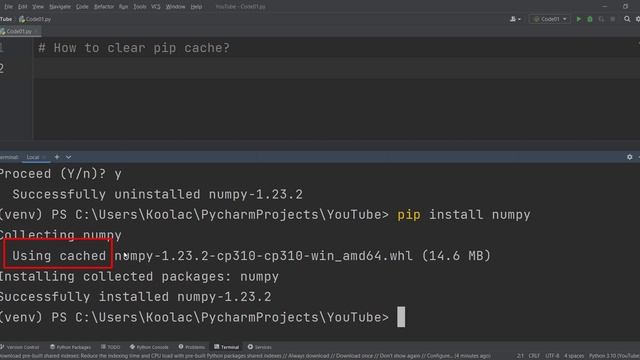Open the Edit menu
Image resolution: width=640 pixels, height=360 pixels.
[x=22, y=7]
